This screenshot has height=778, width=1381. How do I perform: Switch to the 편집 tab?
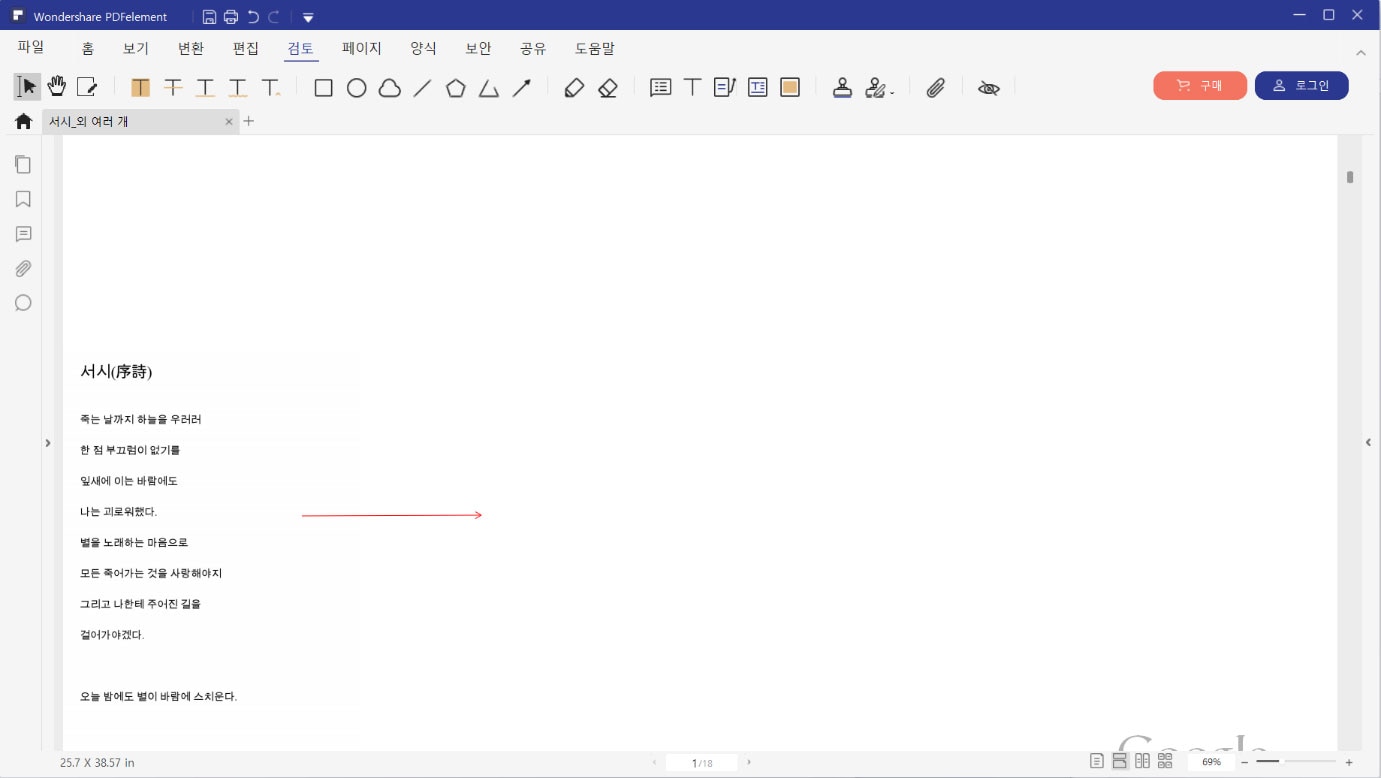246,48
